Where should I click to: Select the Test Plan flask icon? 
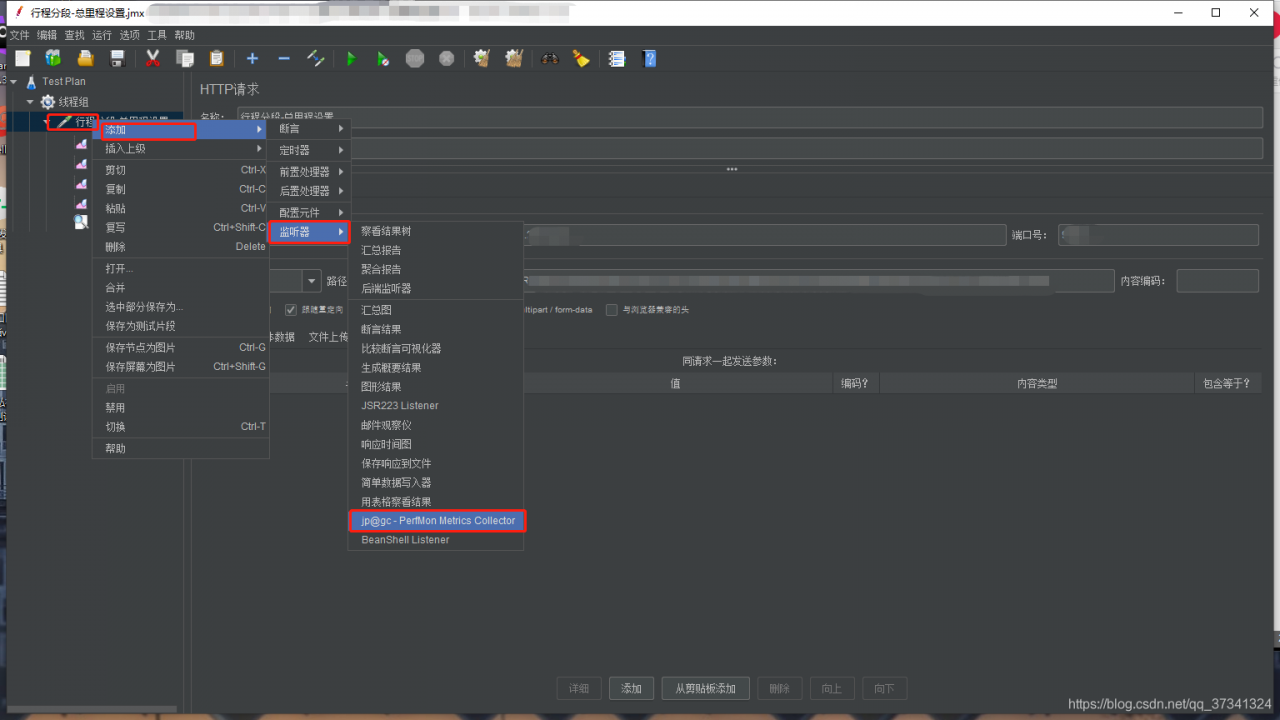coord(32,81)
